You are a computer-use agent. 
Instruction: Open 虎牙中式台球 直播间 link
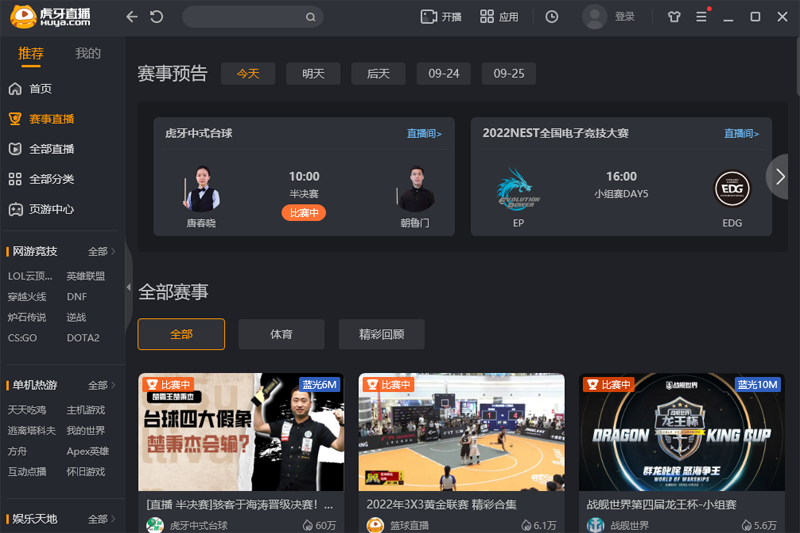click(424, 134)
